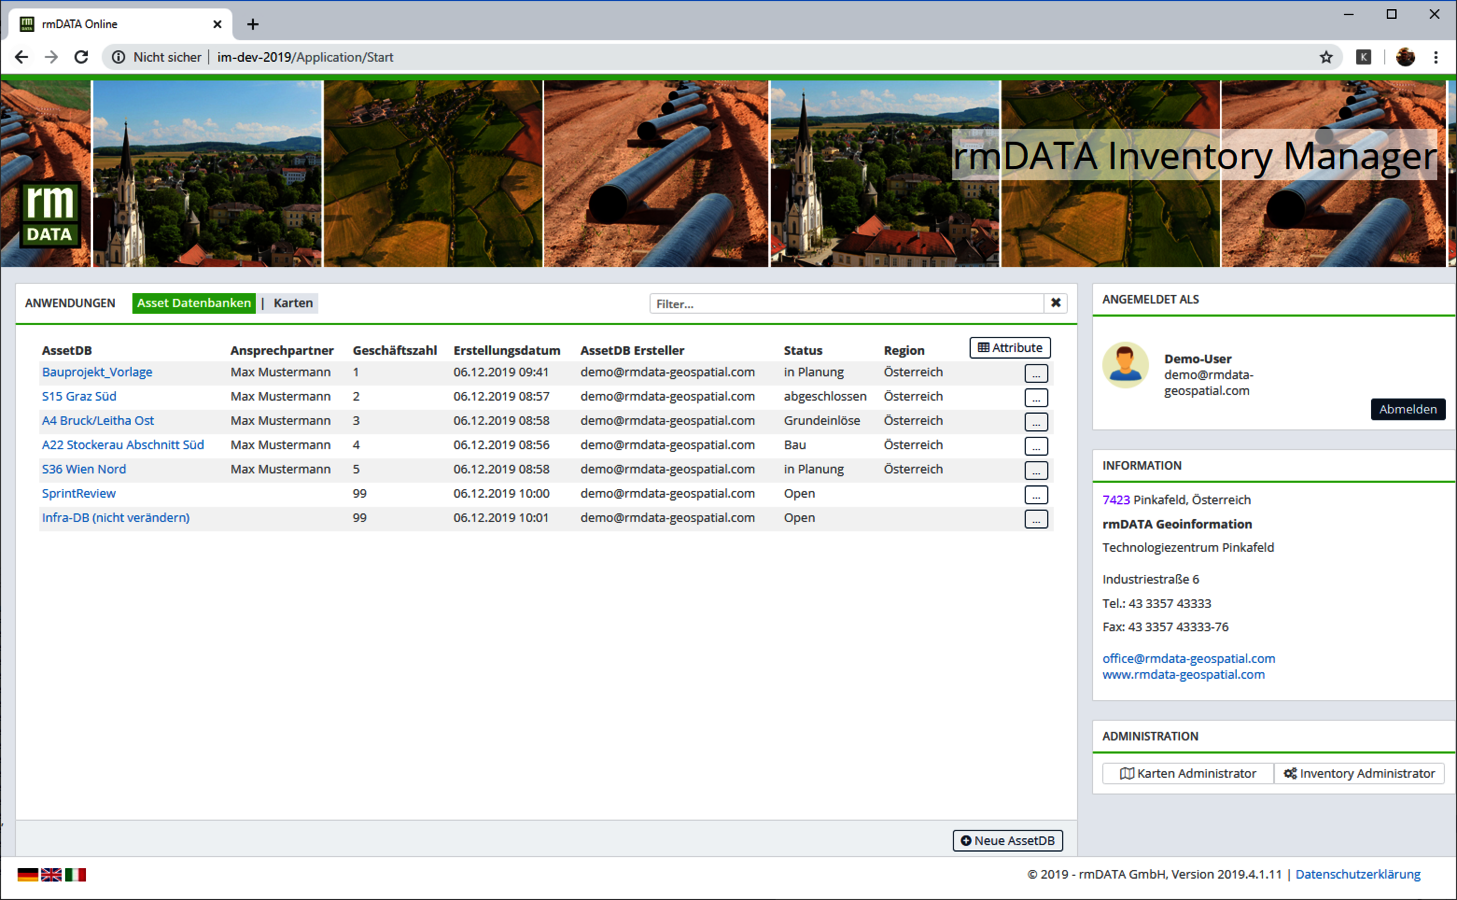The height and width of the screenshot is (900, 1457).
Task: Open A4 Bruck/Leitha Ost database
Action: (98, 420)
